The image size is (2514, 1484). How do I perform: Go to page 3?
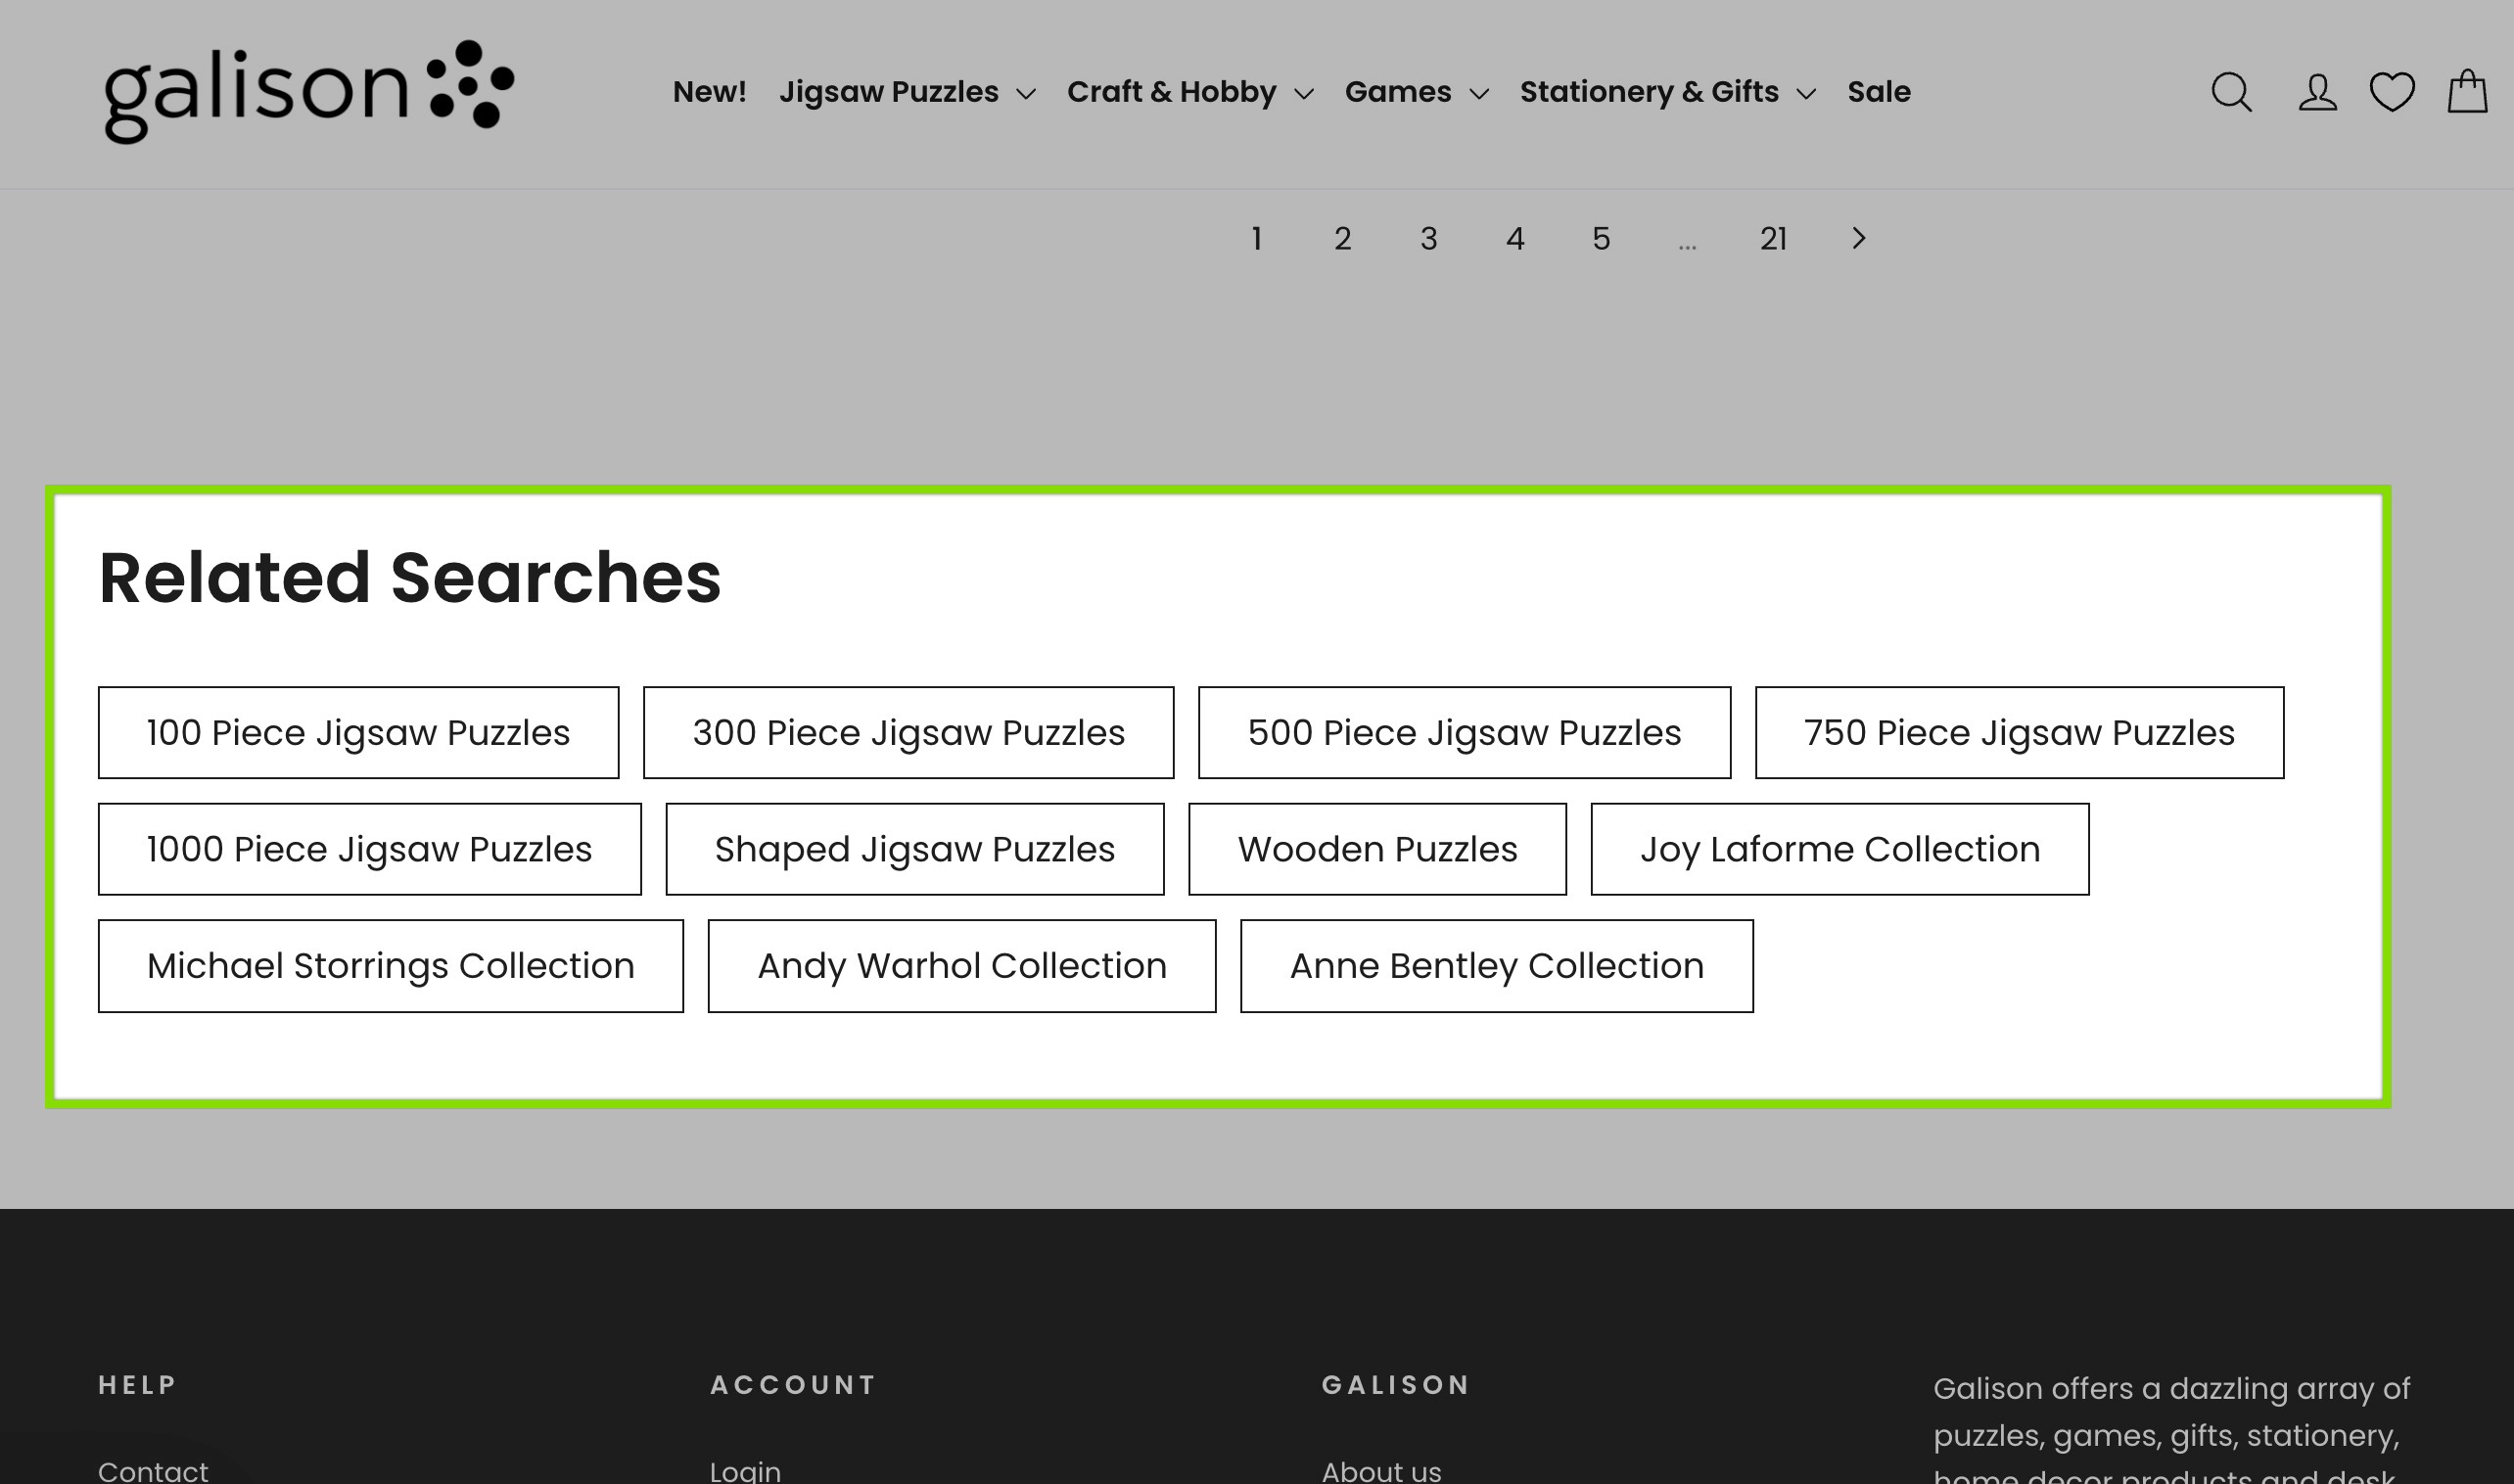1429,239
